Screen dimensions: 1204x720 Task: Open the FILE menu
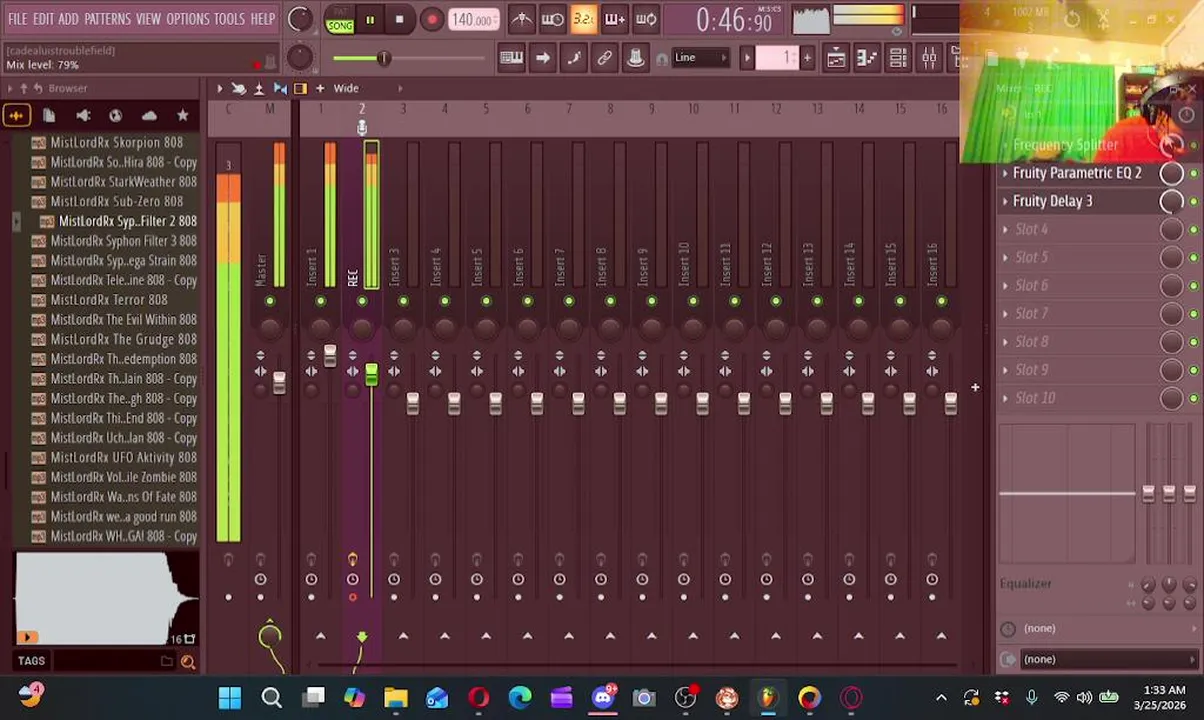point(18,19)
